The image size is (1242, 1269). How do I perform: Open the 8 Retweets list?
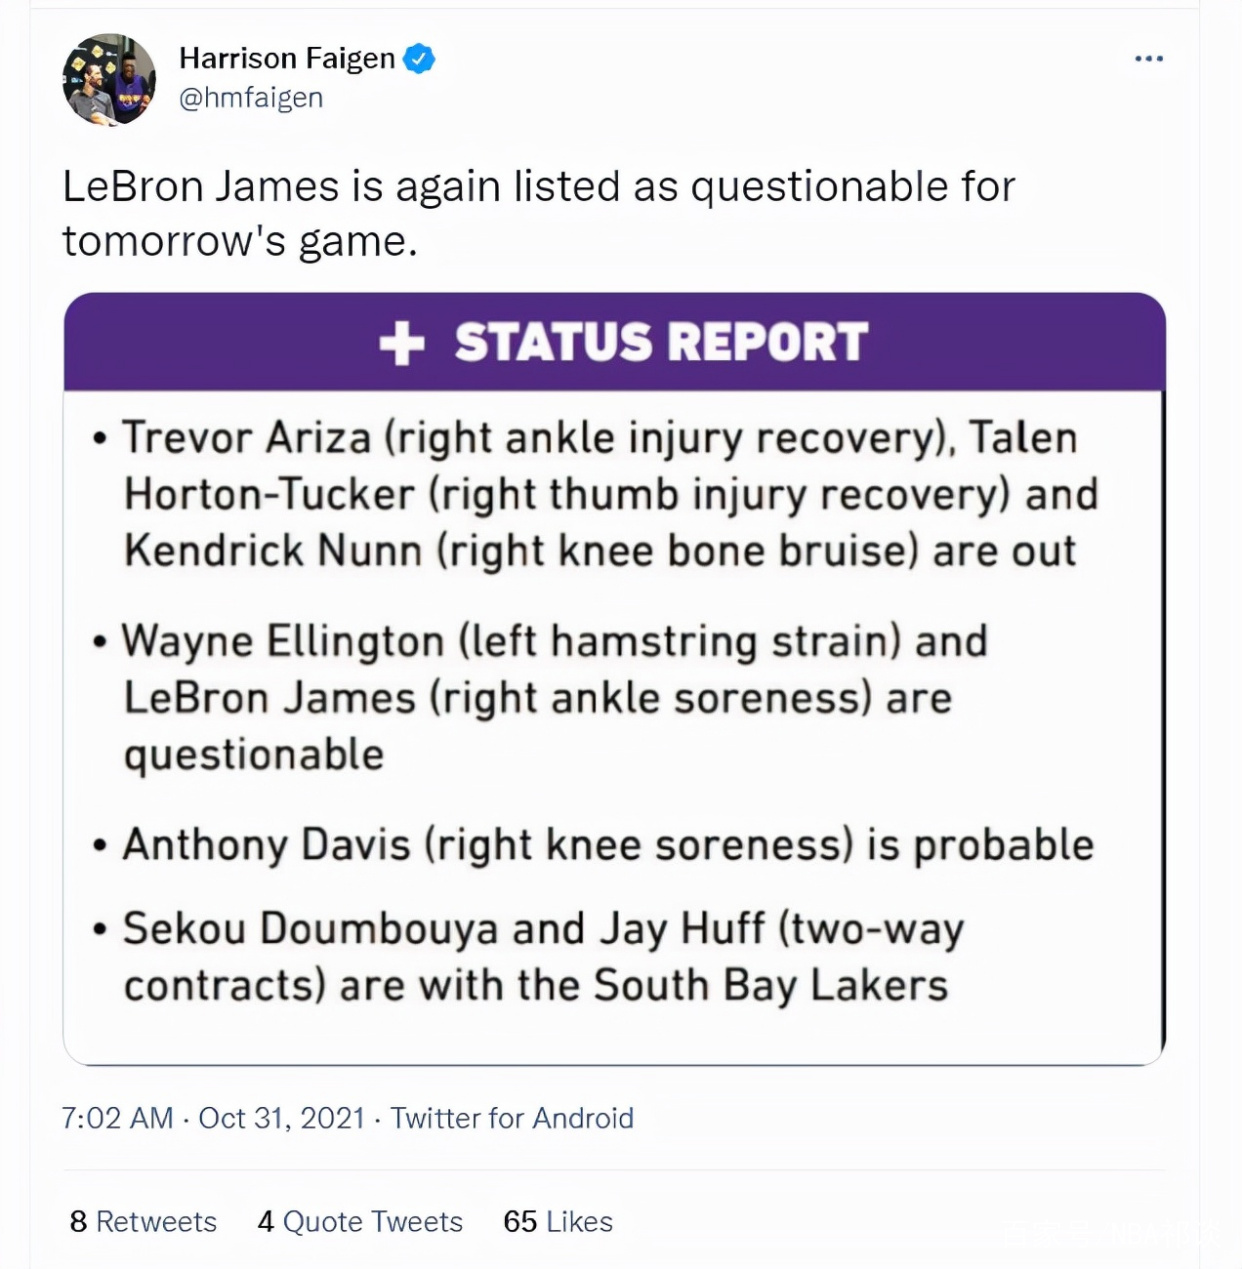click(x=143, y=1221)
